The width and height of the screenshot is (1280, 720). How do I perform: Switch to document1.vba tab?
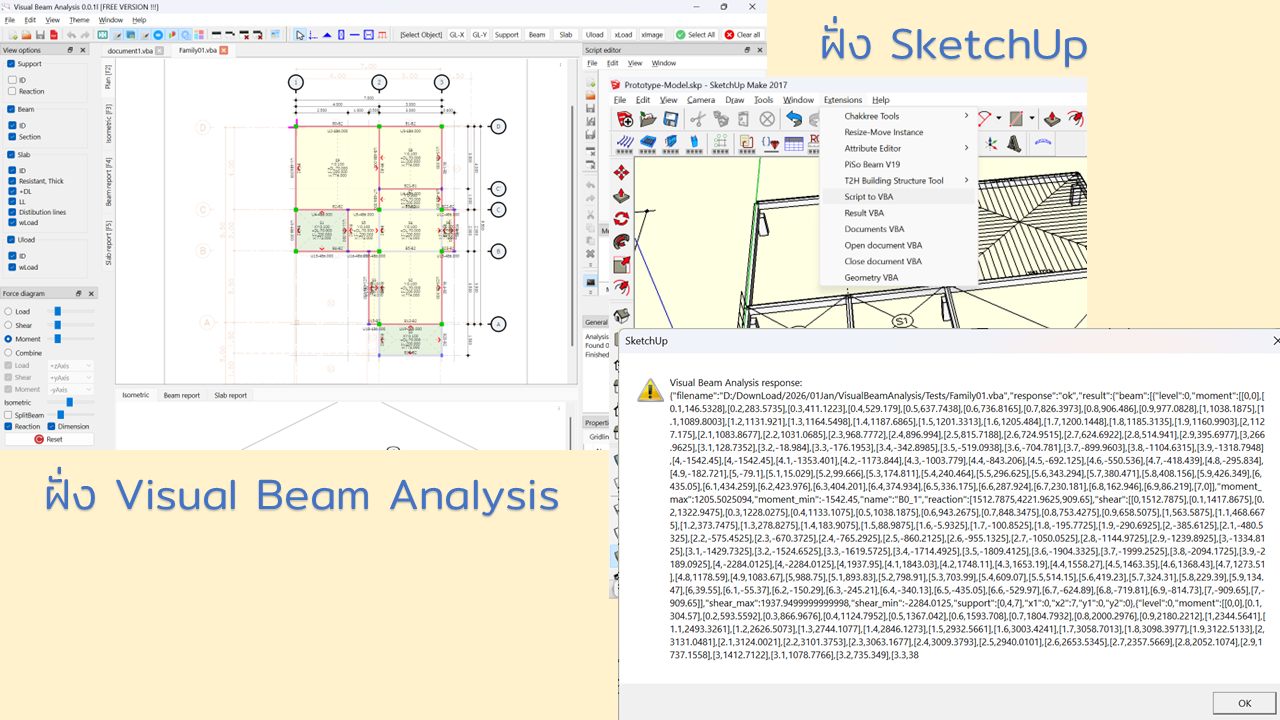tap(130, 50)
